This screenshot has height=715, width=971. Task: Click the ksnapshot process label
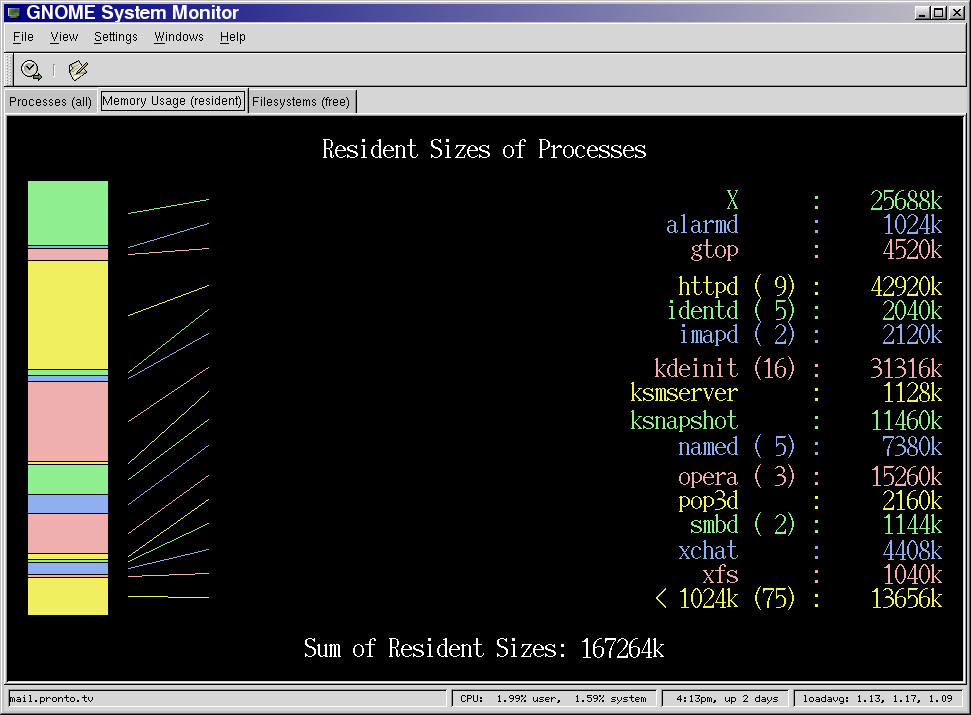[684, 420]
